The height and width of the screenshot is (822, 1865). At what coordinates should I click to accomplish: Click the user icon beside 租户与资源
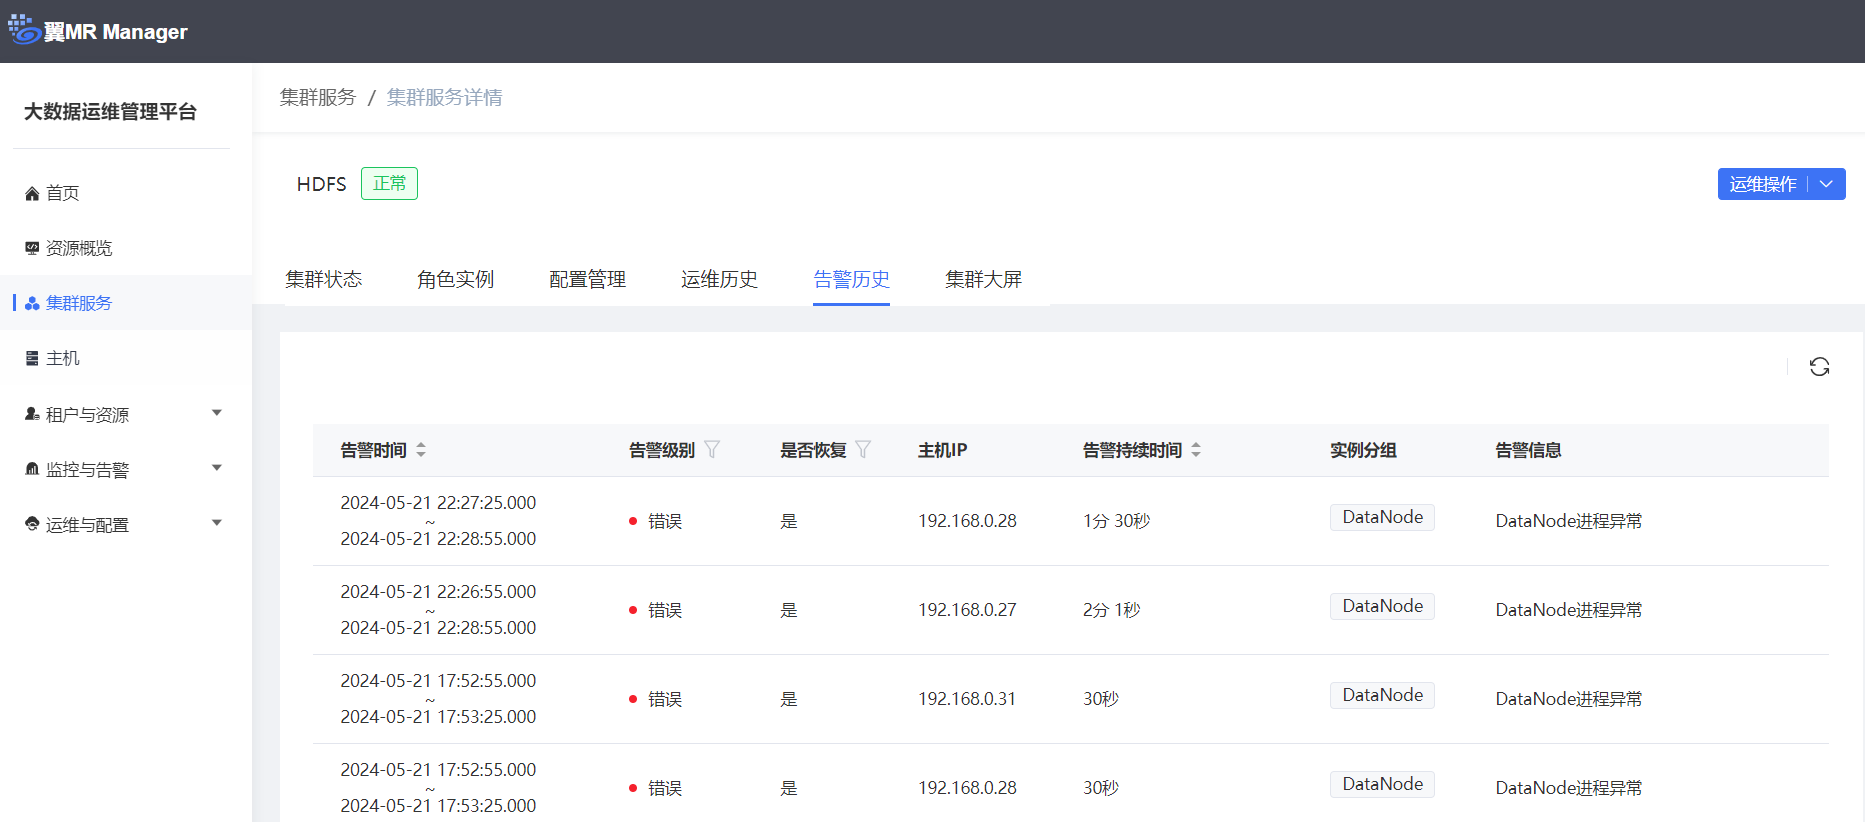[32, 414]
